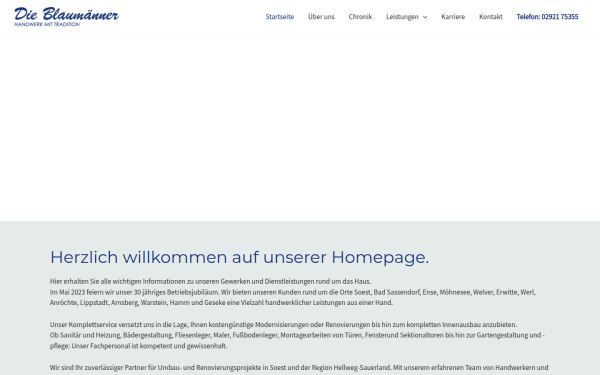Click the line beginning 'Ob Sanitär und Heizung'
The height and width of the screenshot is (375, 600).
297,335
